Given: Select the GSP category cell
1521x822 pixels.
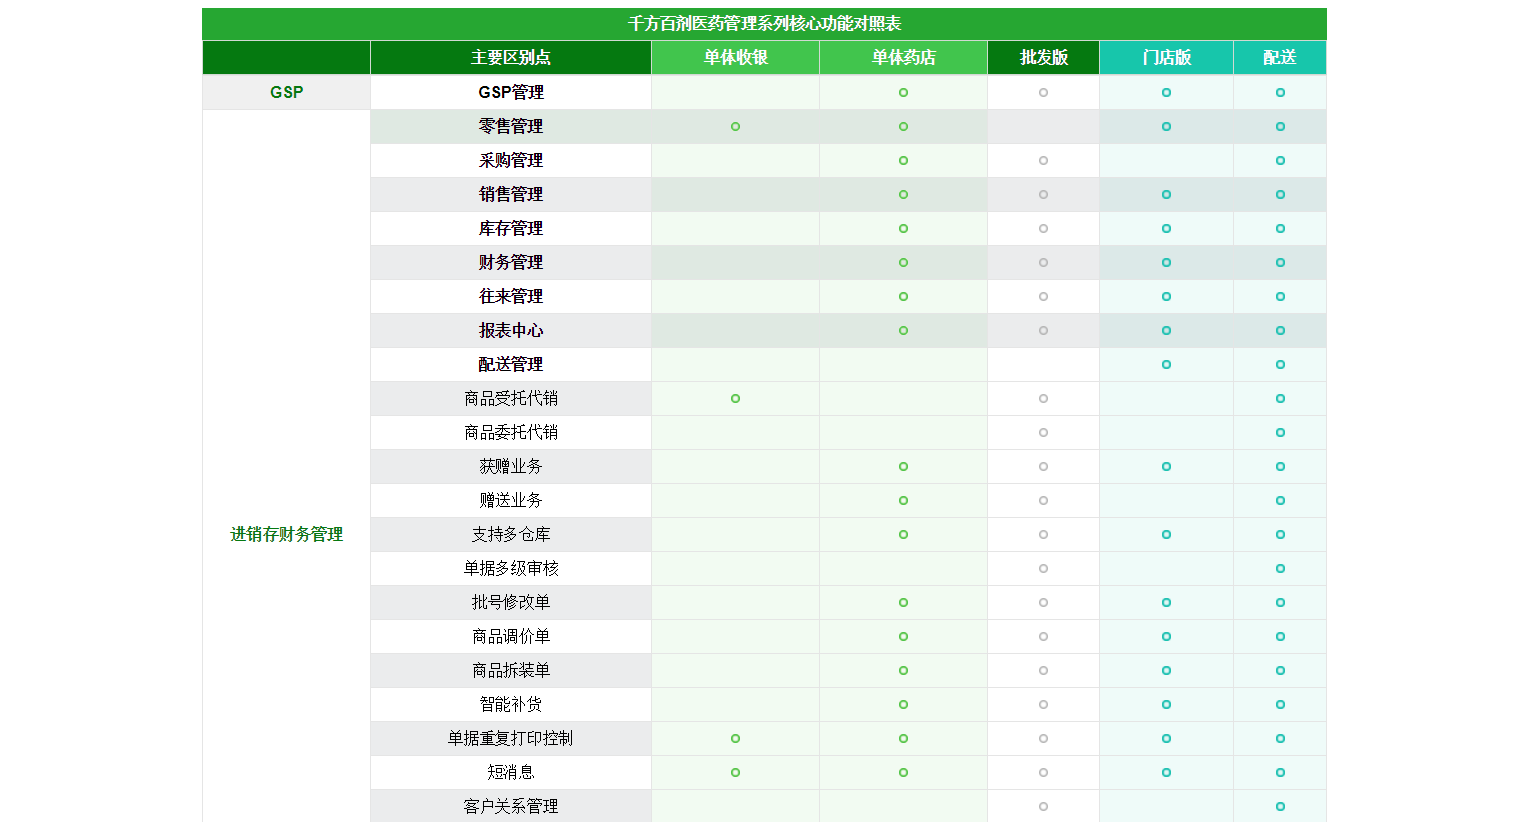Looking at the screenshot, I should click(286, 92).
